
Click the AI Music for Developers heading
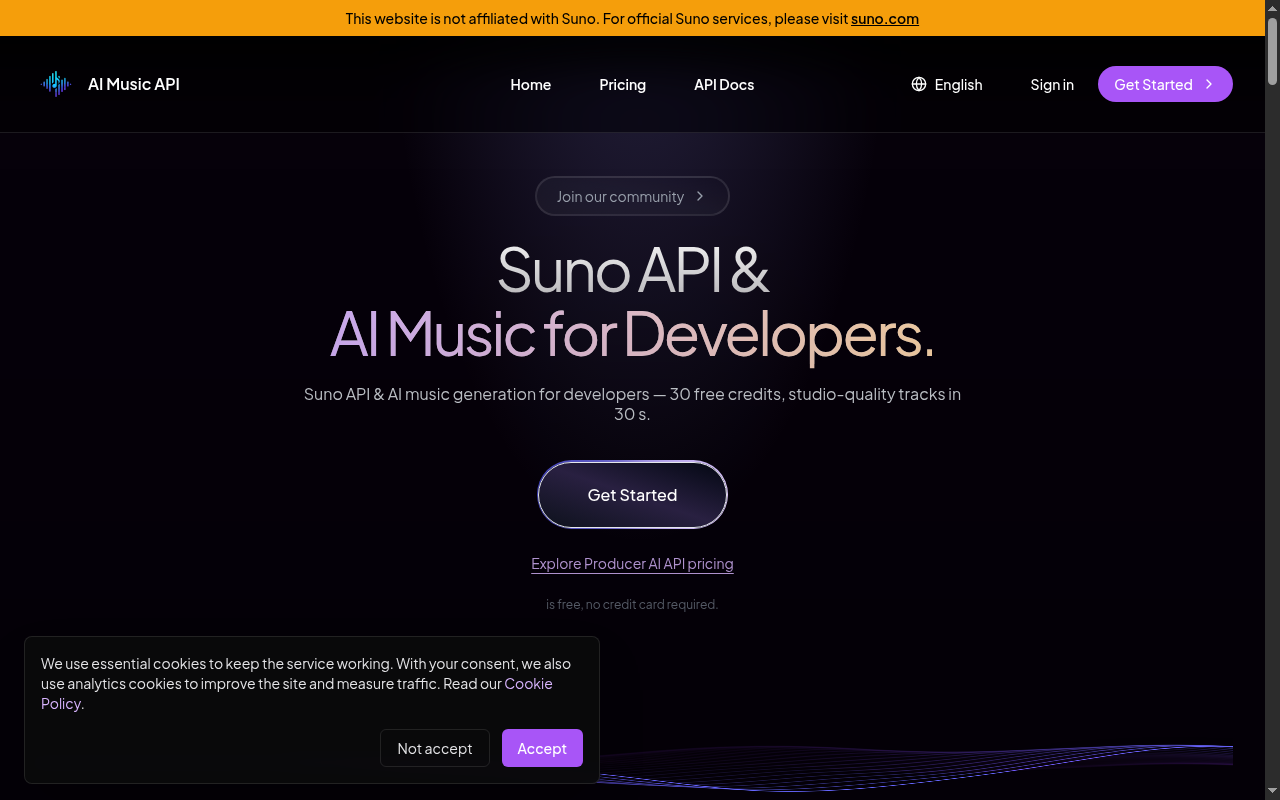tap(632, 333)
